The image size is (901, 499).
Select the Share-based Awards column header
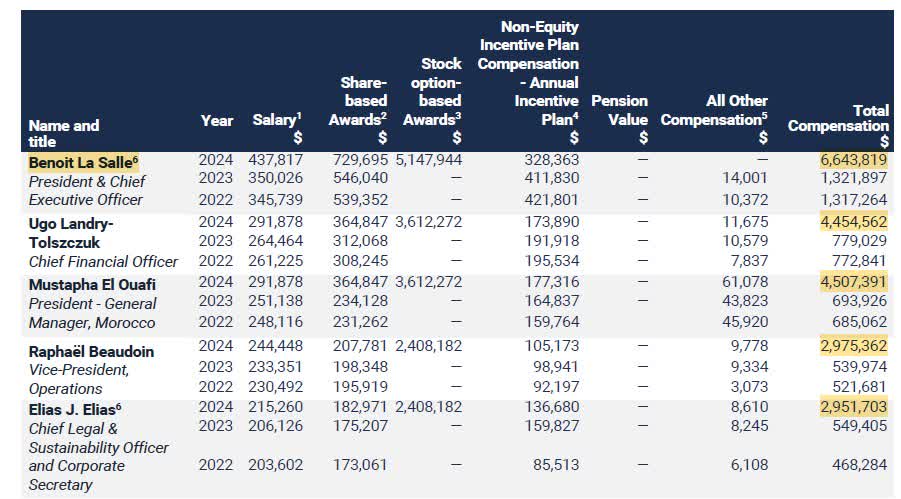click(x=357, y=110)
